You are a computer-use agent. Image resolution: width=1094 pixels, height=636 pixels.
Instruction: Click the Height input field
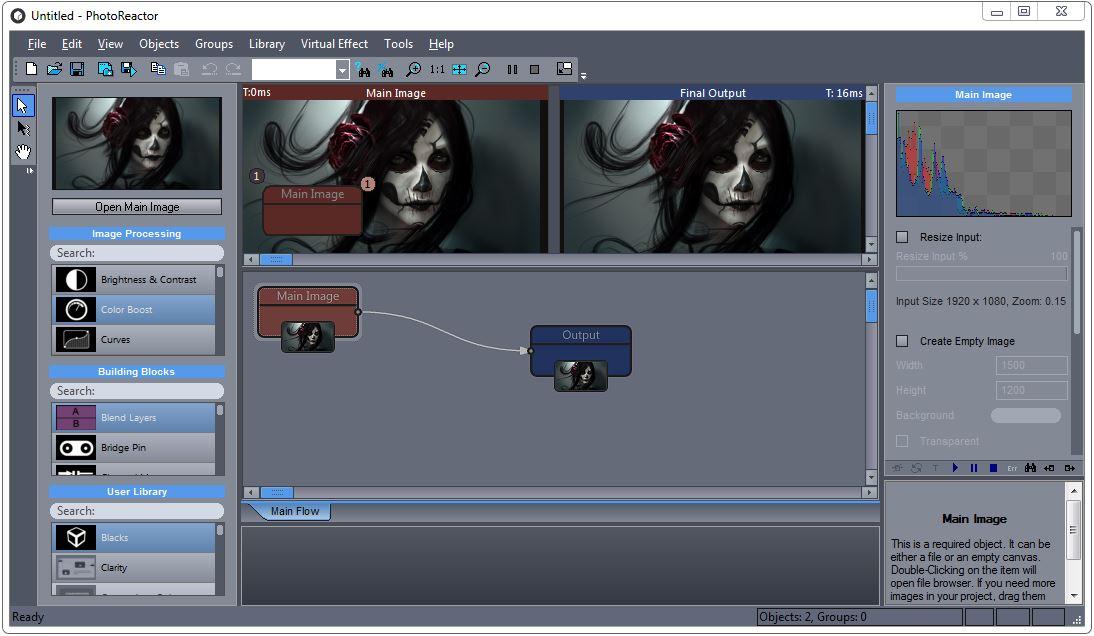1031,391
